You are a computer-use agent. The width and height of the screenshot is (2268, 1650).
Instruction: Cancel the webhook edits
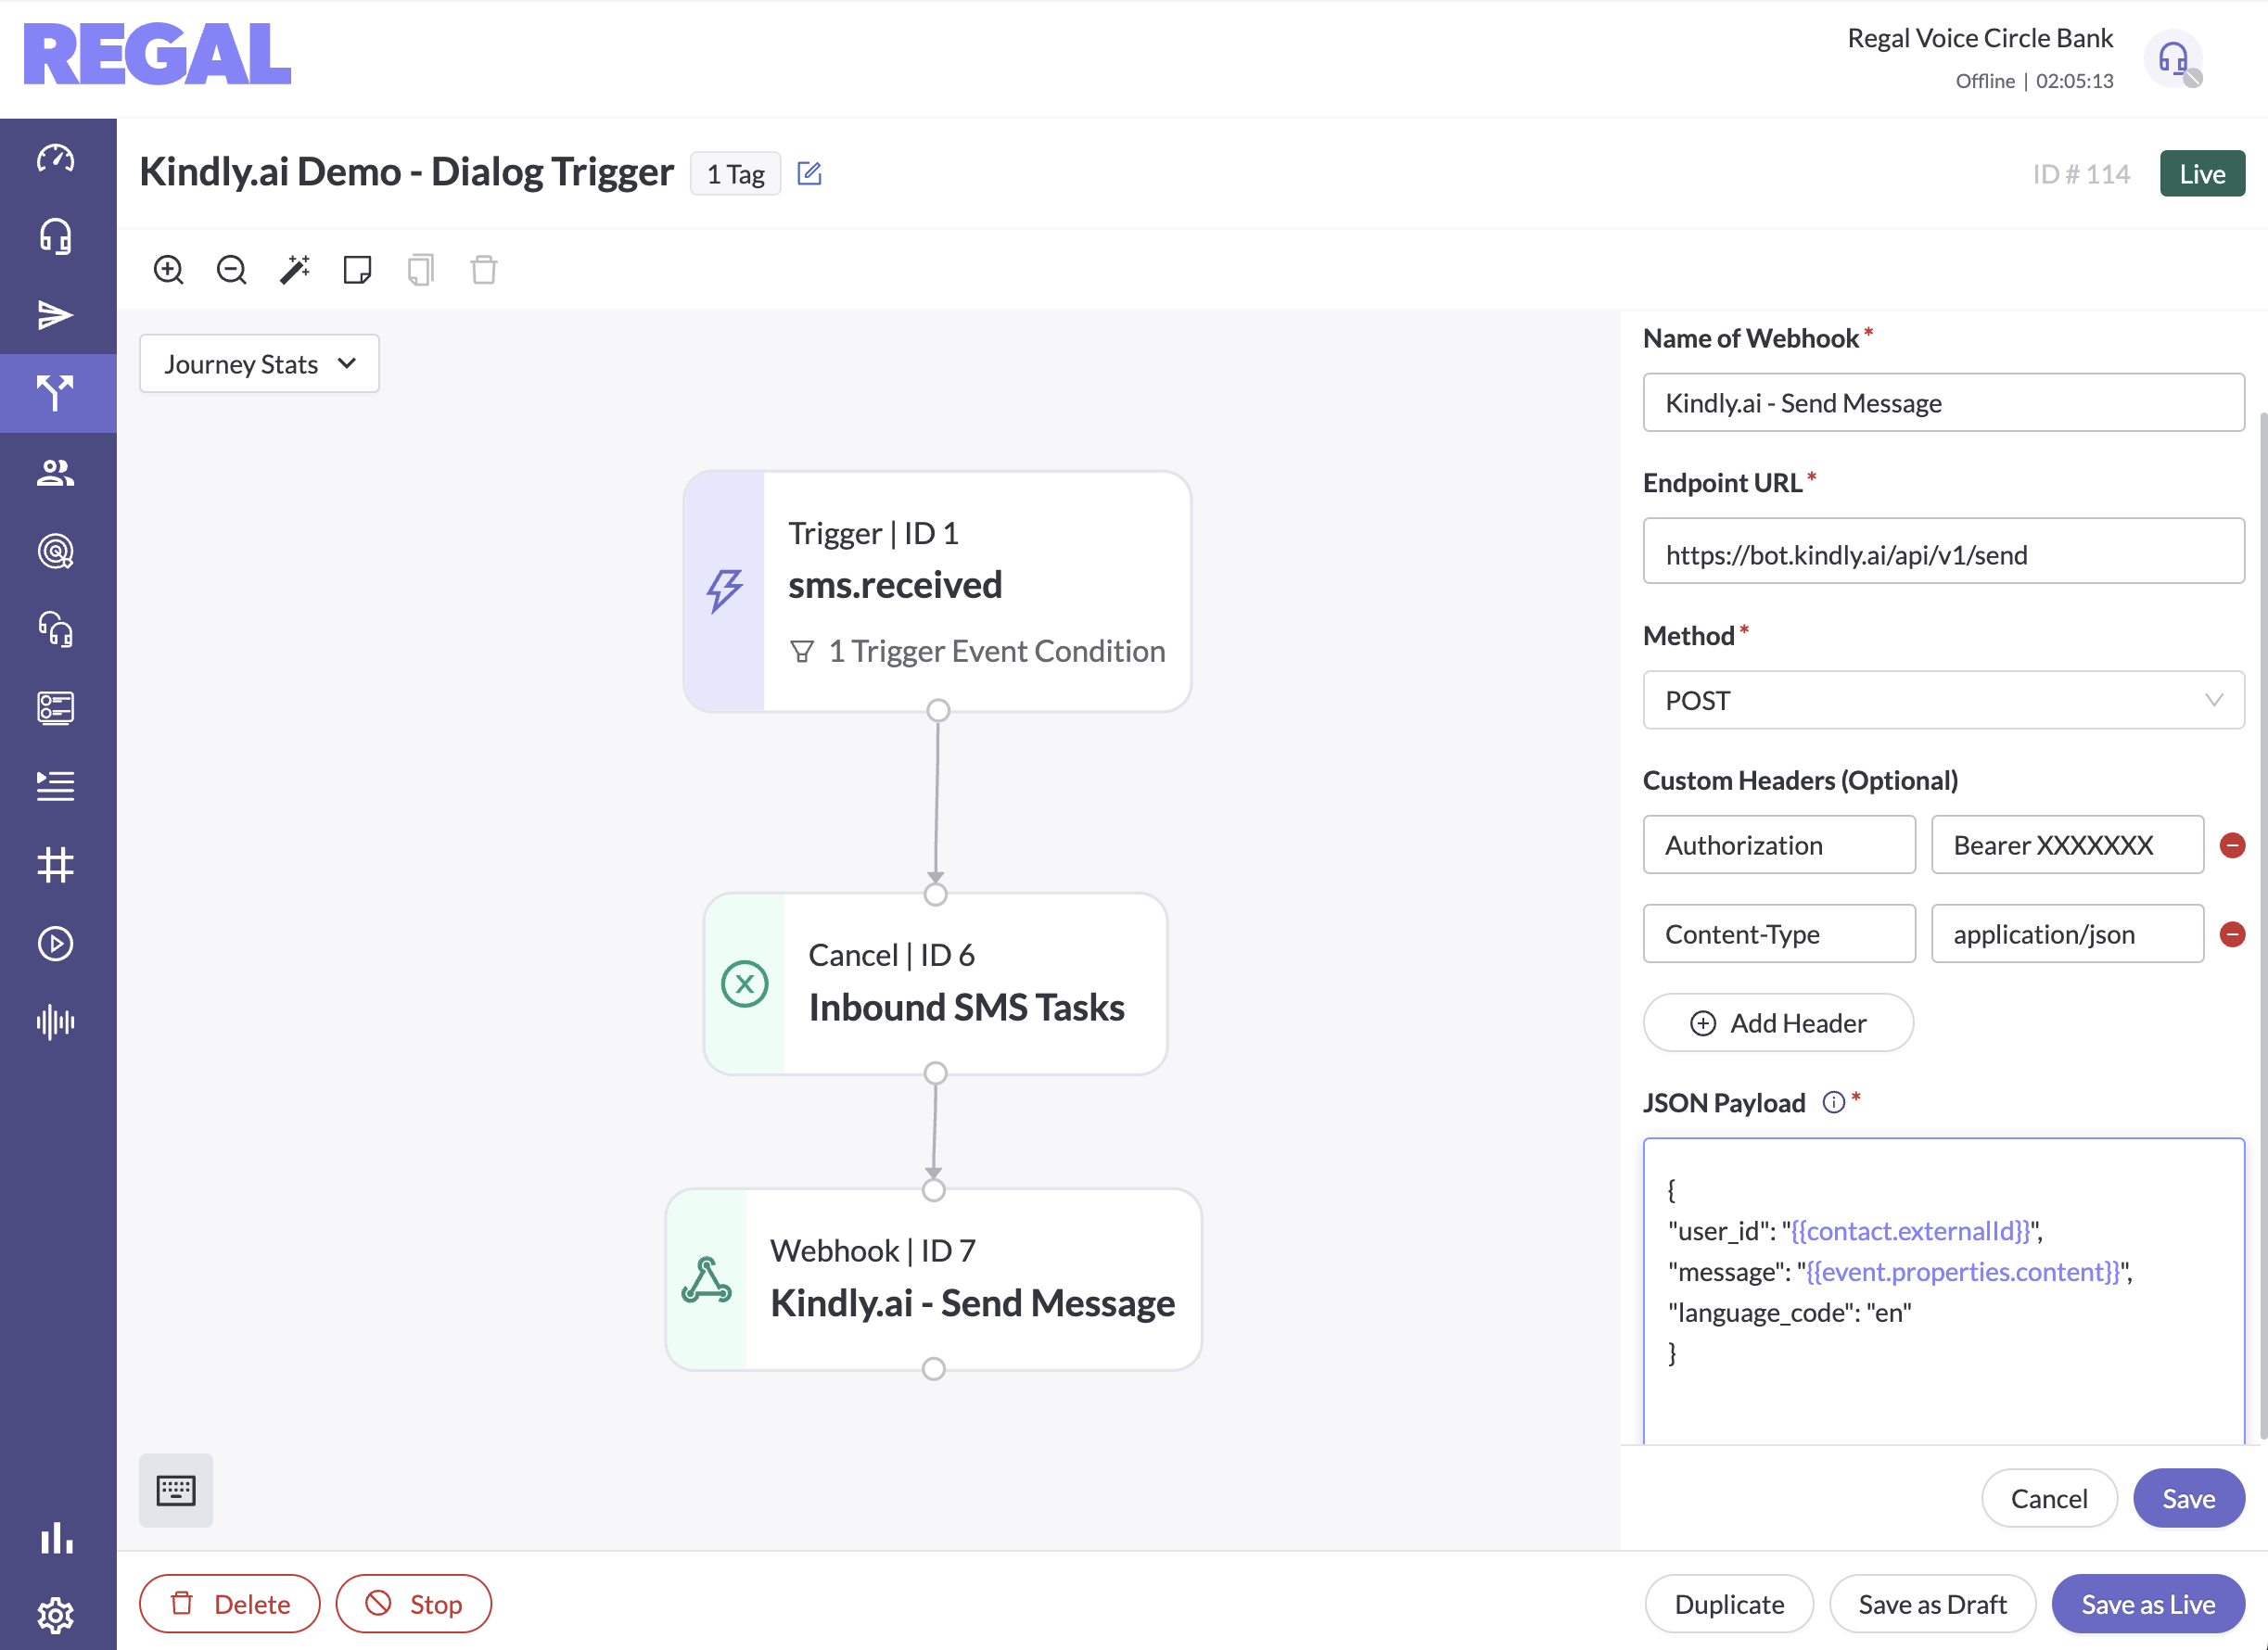point(2048,1498)
